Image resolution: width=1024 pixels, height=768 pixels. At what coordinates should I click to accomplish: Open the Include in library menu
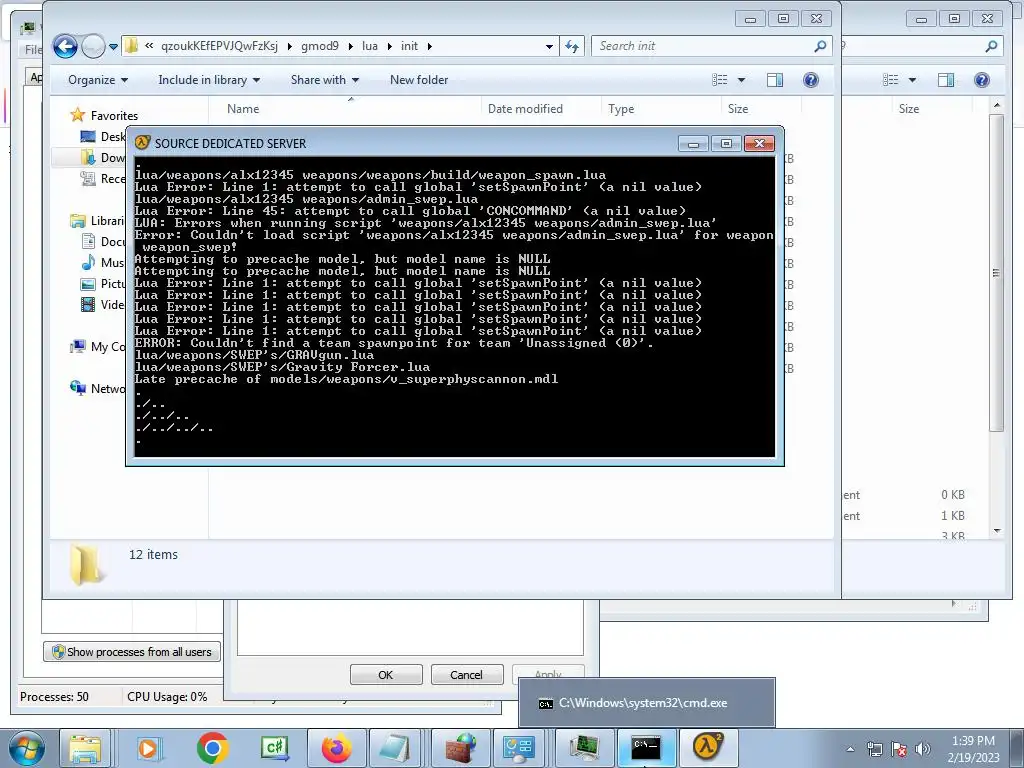click(209, 80)
